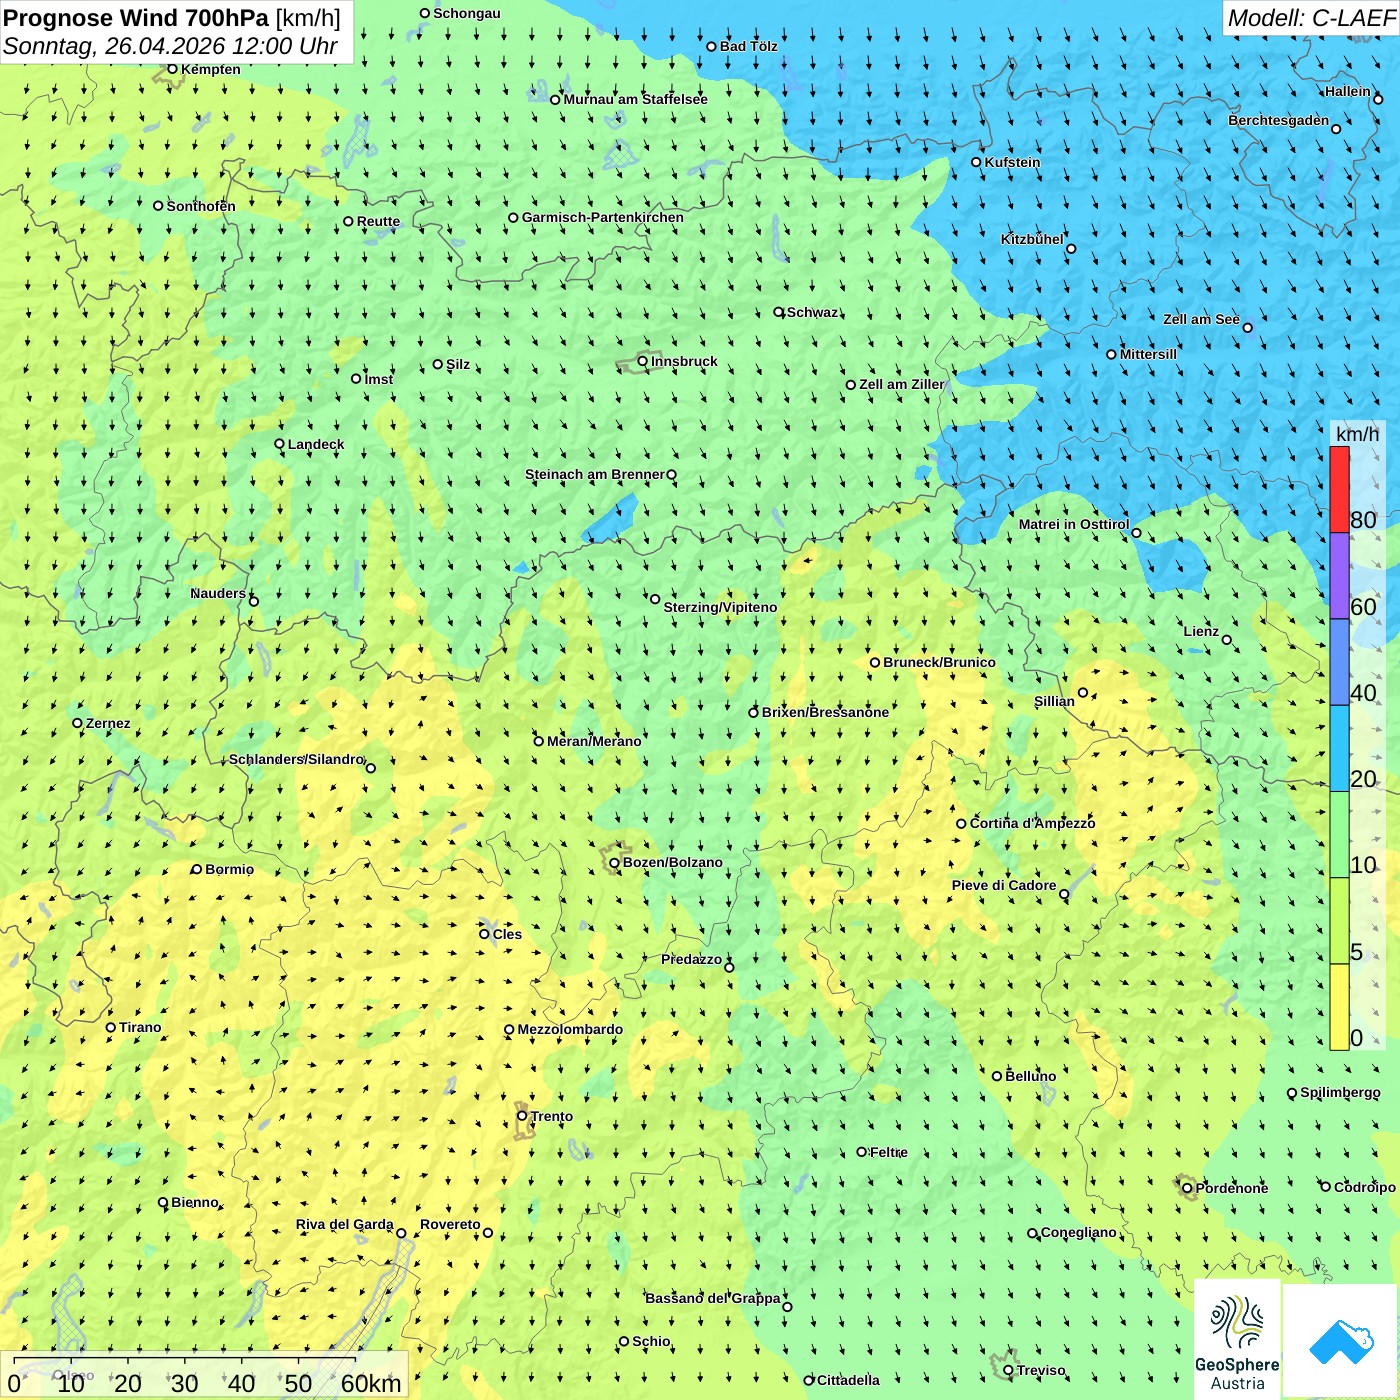Select the dark blue 40–60 km/h legend color
This screenshot has height=1400, width=1400.
[x=1339, y=662]
